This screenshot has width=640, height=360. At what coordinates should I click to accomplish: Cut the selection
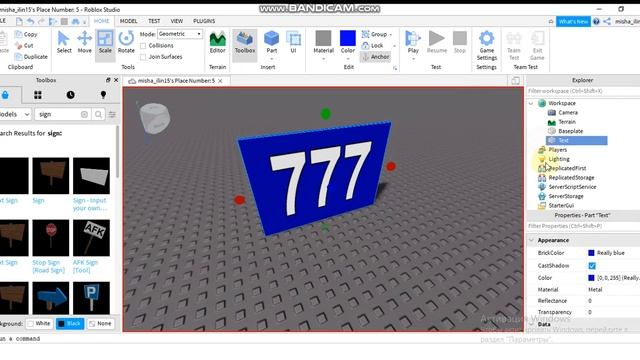coord(24,45)
